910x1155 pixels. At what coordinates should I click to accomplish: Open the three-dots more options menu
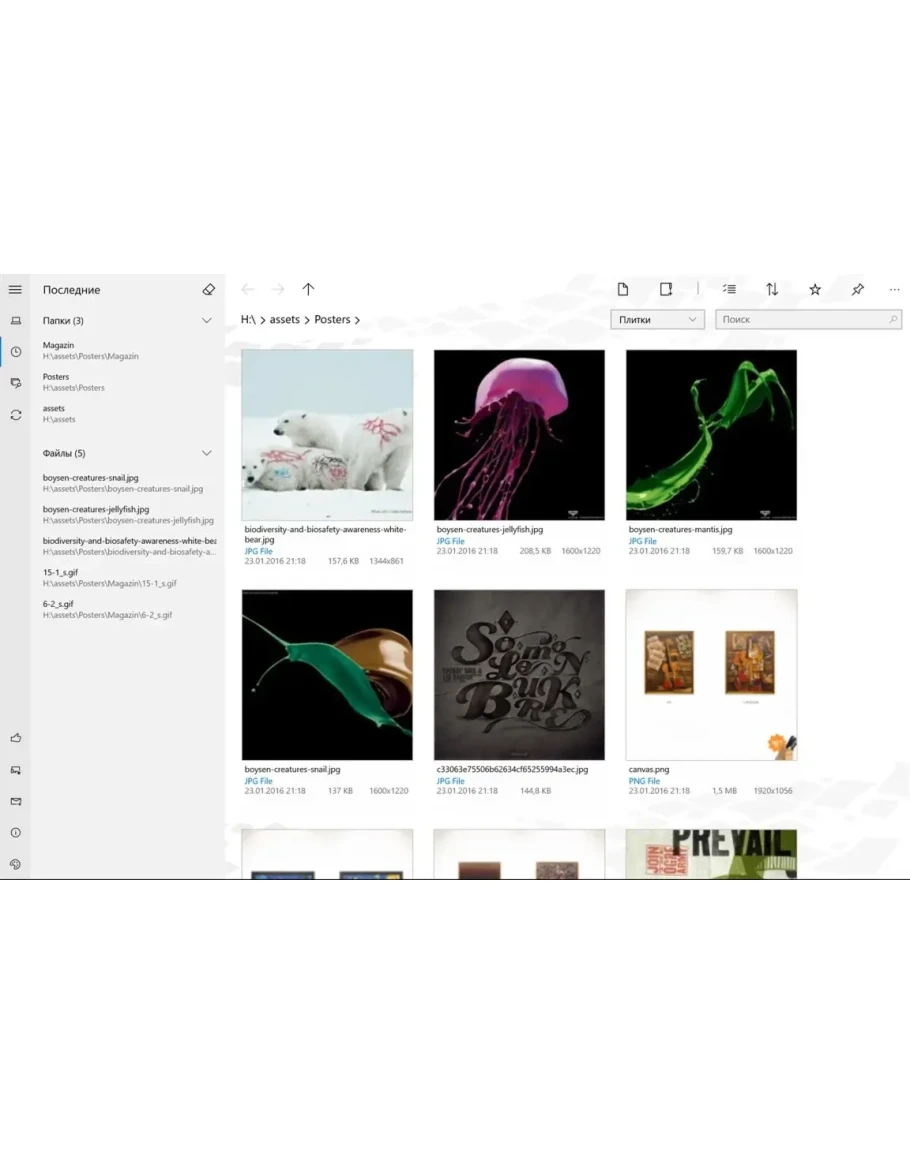point(894,290)
